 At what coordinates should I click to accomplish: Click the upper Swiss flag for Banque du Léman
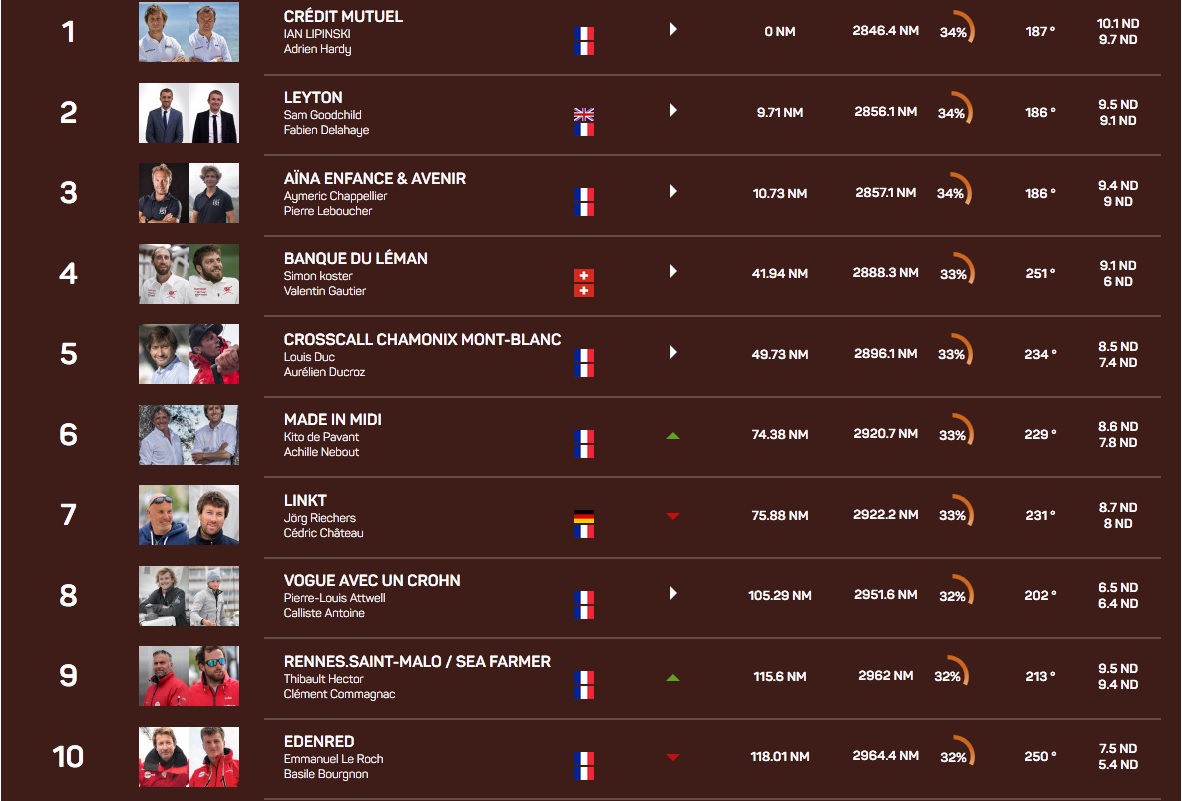coord(584,275)
